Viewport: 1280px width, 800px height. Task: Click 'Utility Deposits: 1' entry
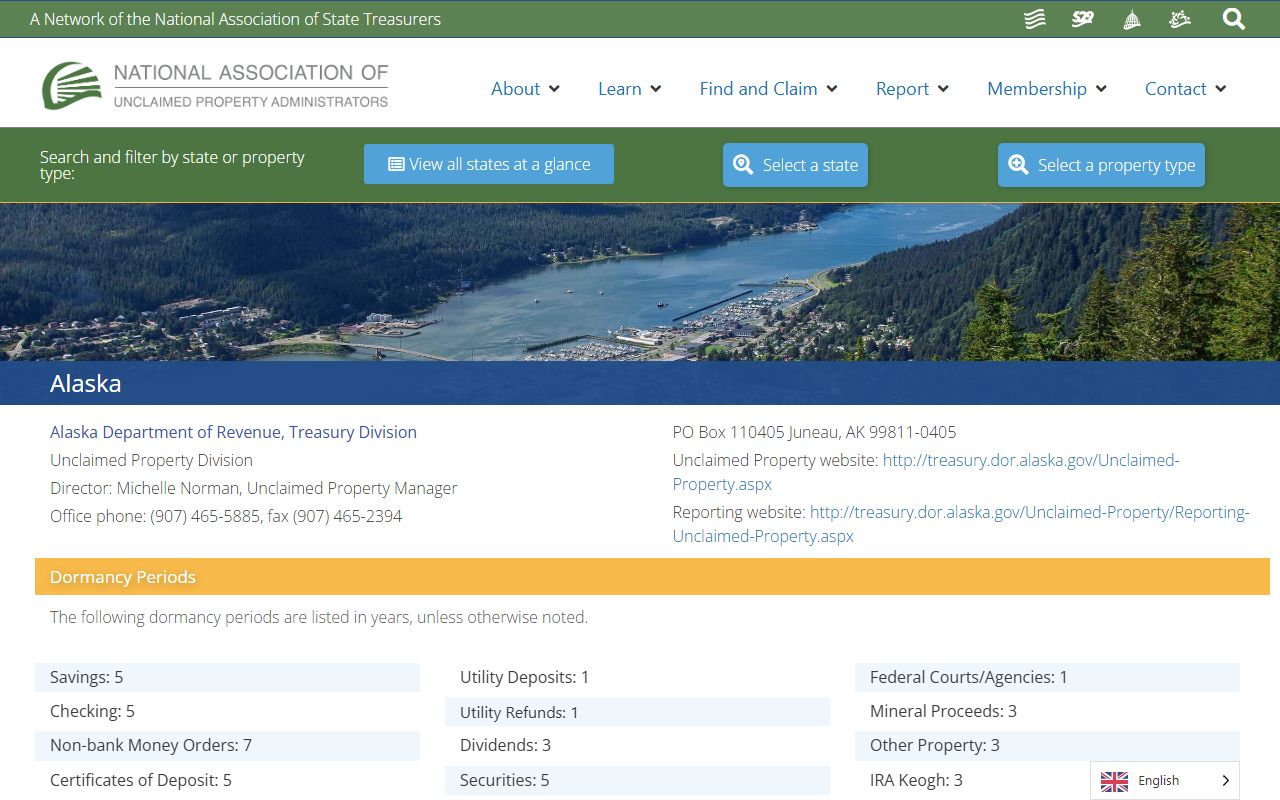637,677
